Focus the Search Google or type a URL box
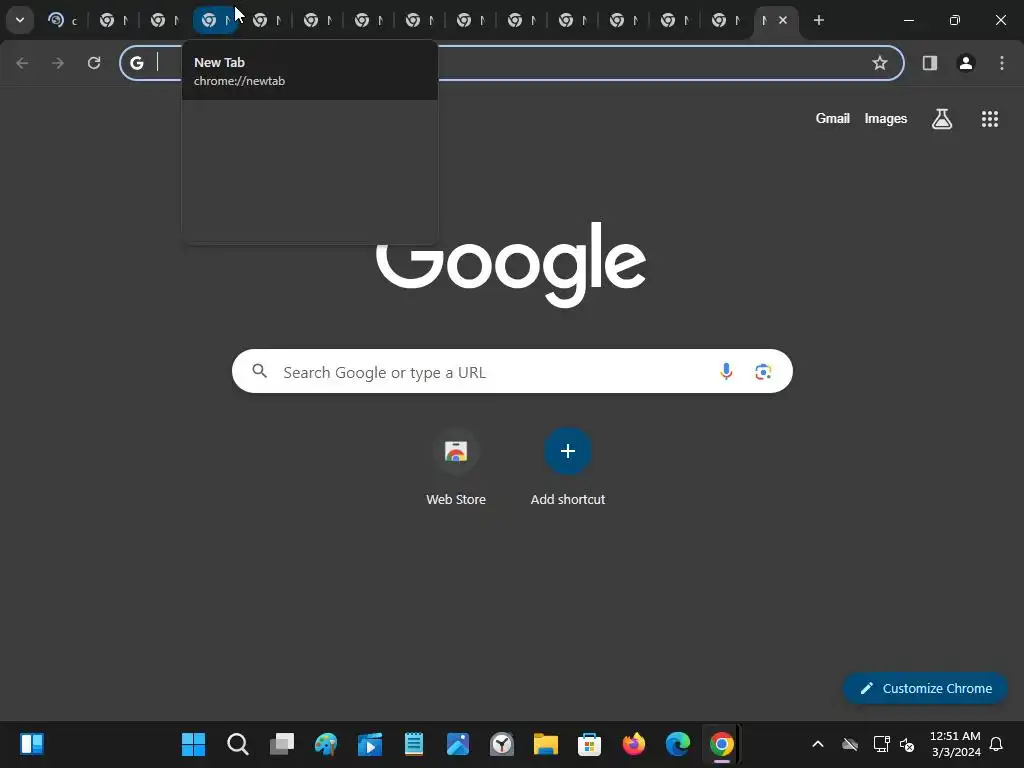 (x=512, y=372)
